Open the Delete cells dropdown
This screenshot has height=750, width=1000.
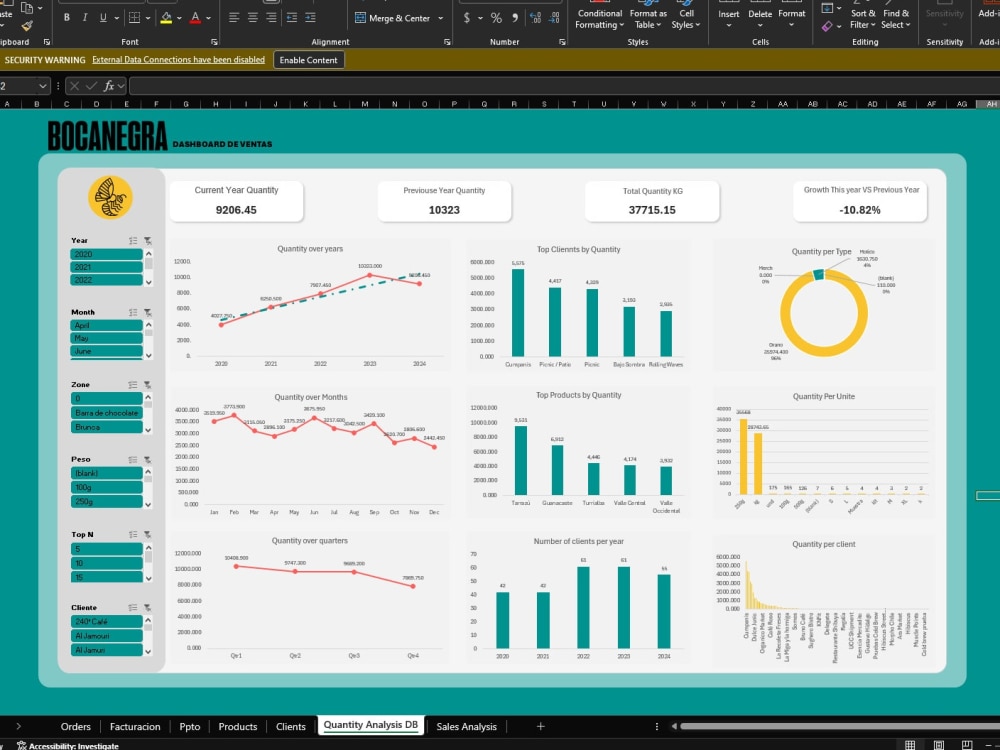760,26
